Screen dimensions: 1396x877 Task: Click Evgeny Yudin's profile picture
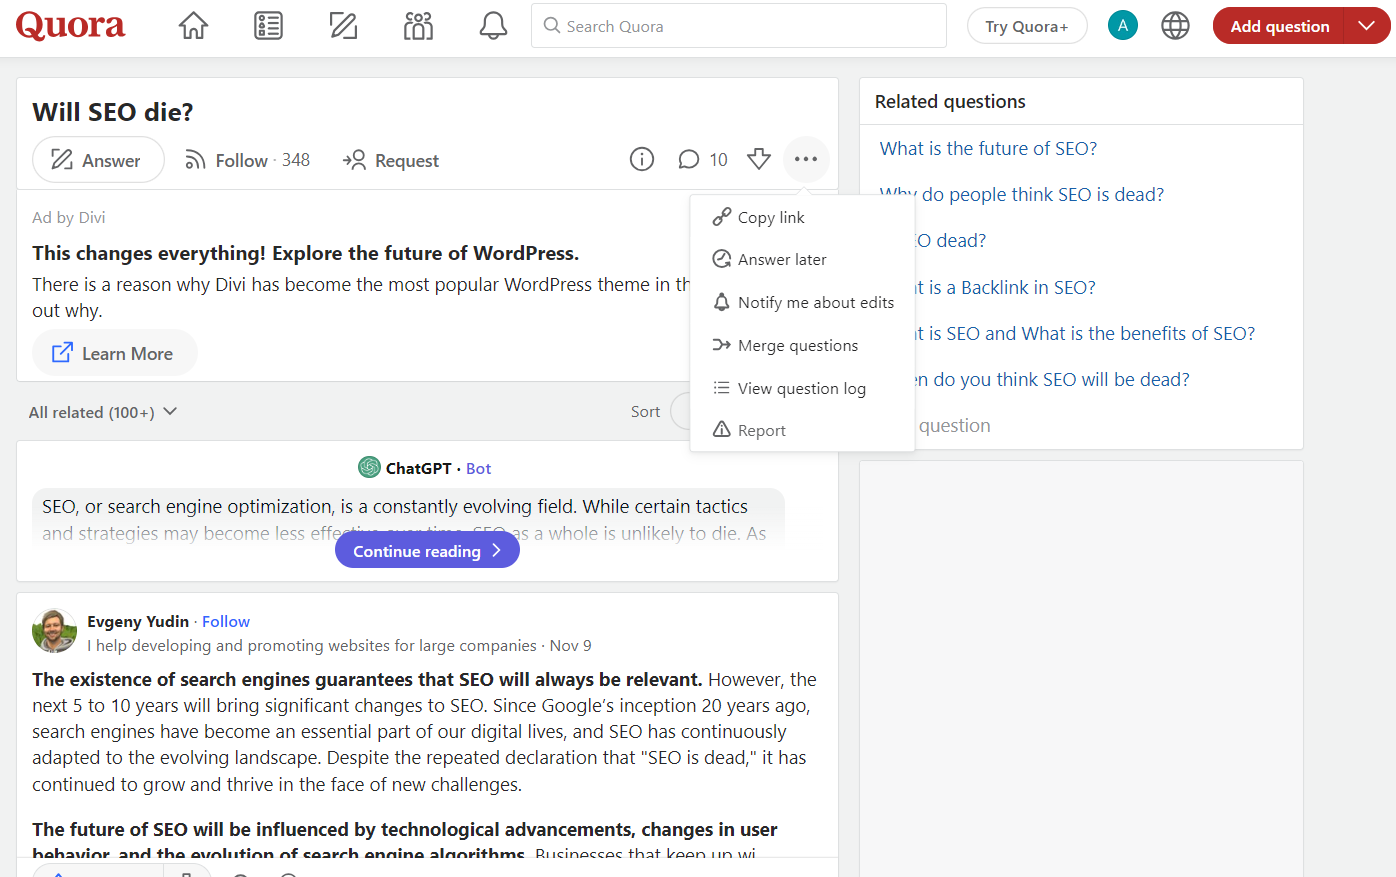click(x=54, y=631)
